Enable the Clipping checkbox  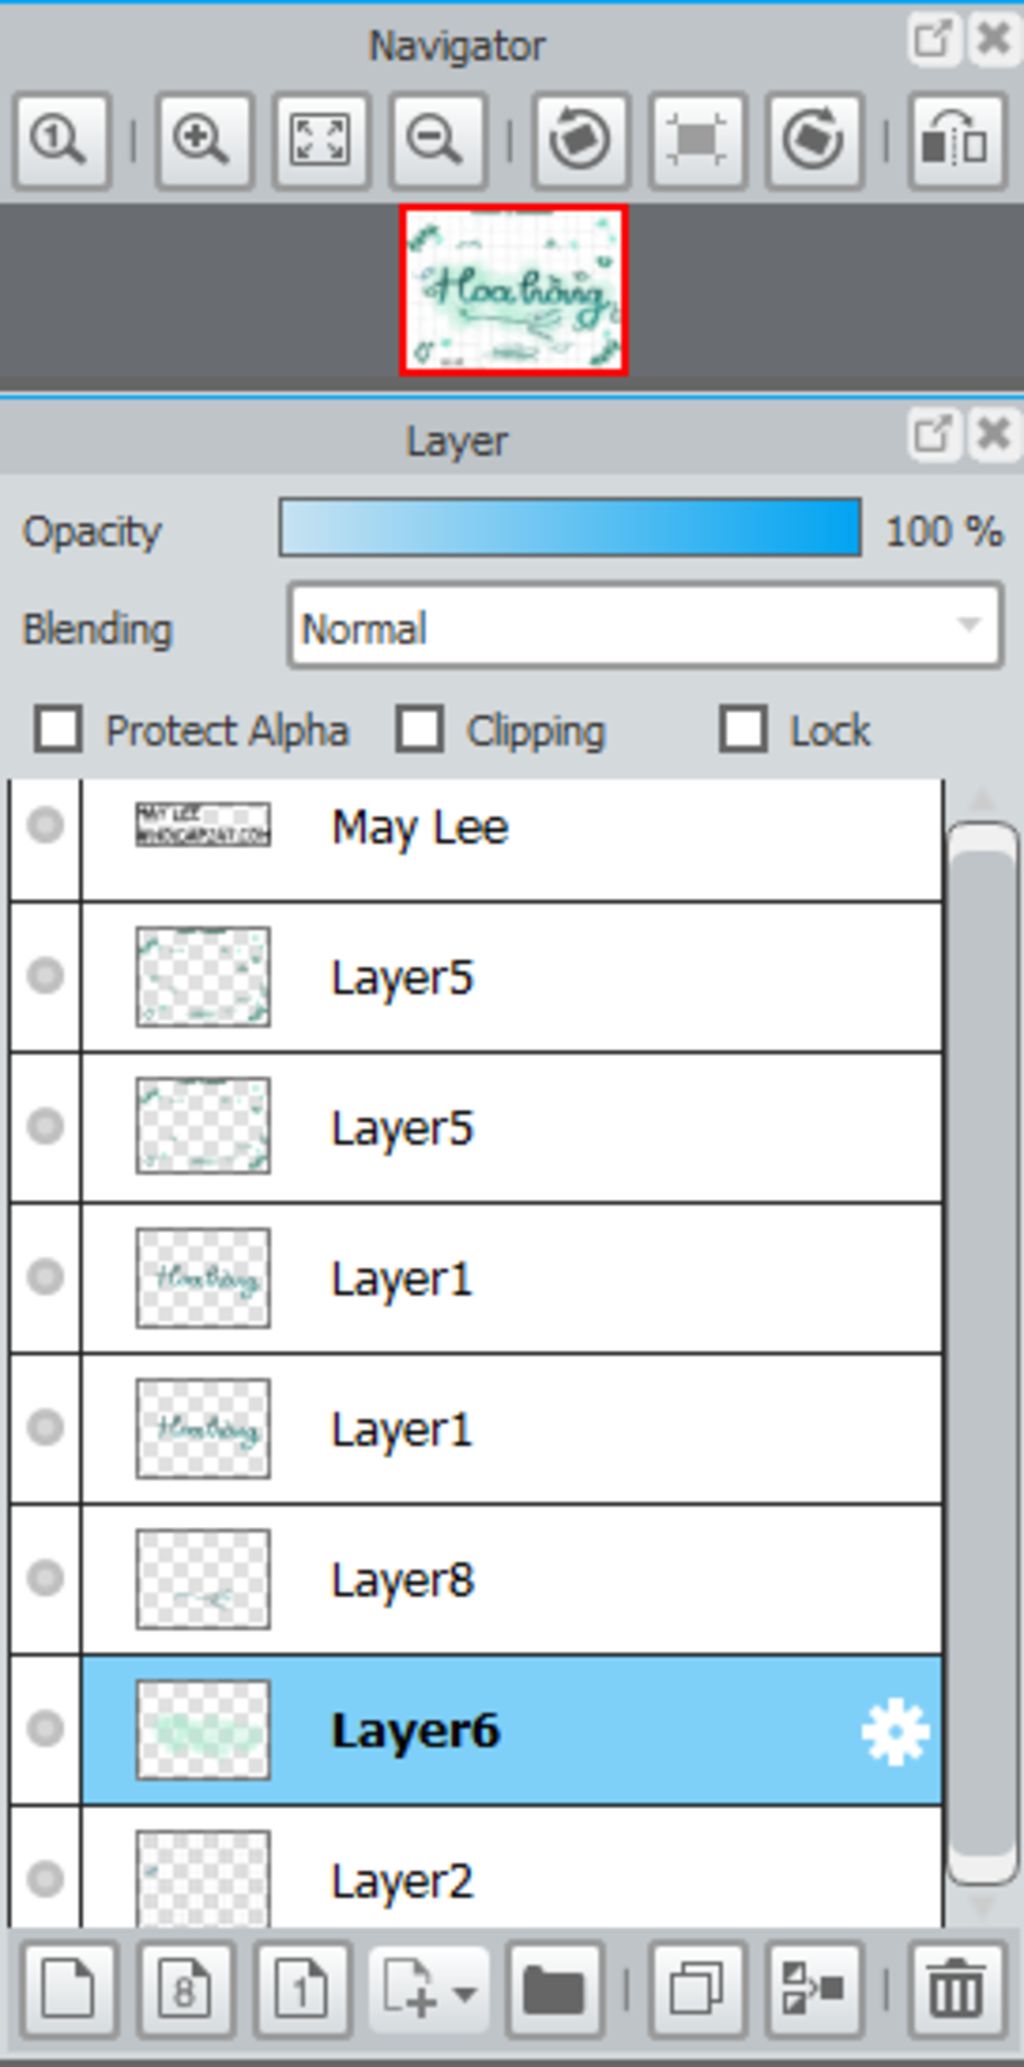point(419,729)
